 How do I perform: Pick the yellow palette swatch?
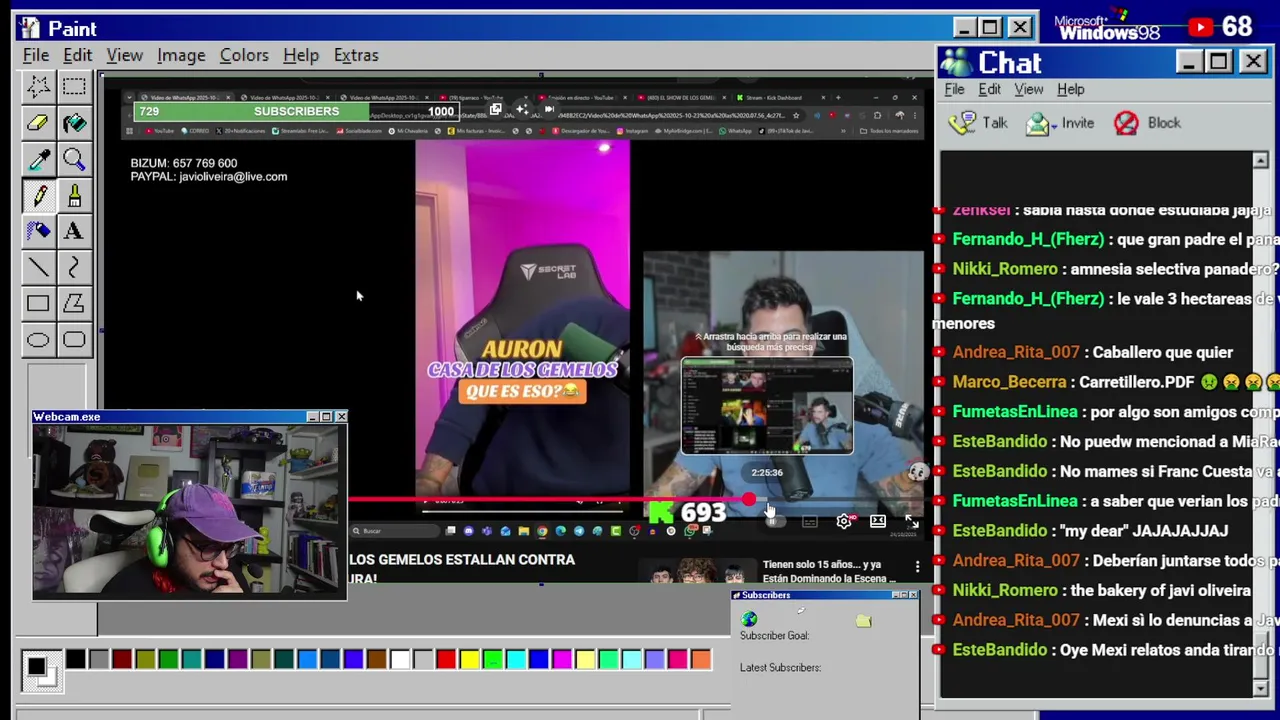[x=469, y=659]
